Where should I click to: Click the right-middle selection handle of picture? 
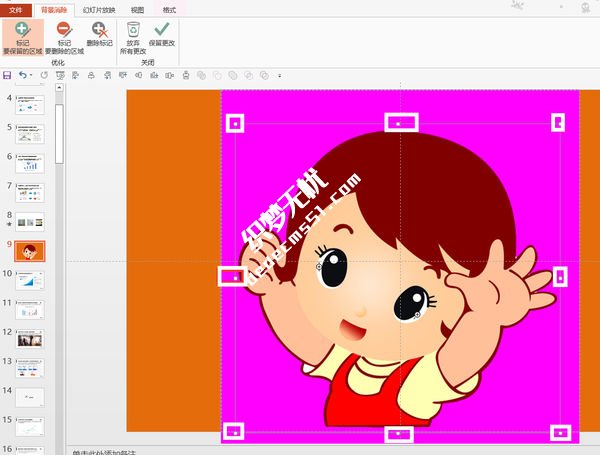tap(560, 276)
